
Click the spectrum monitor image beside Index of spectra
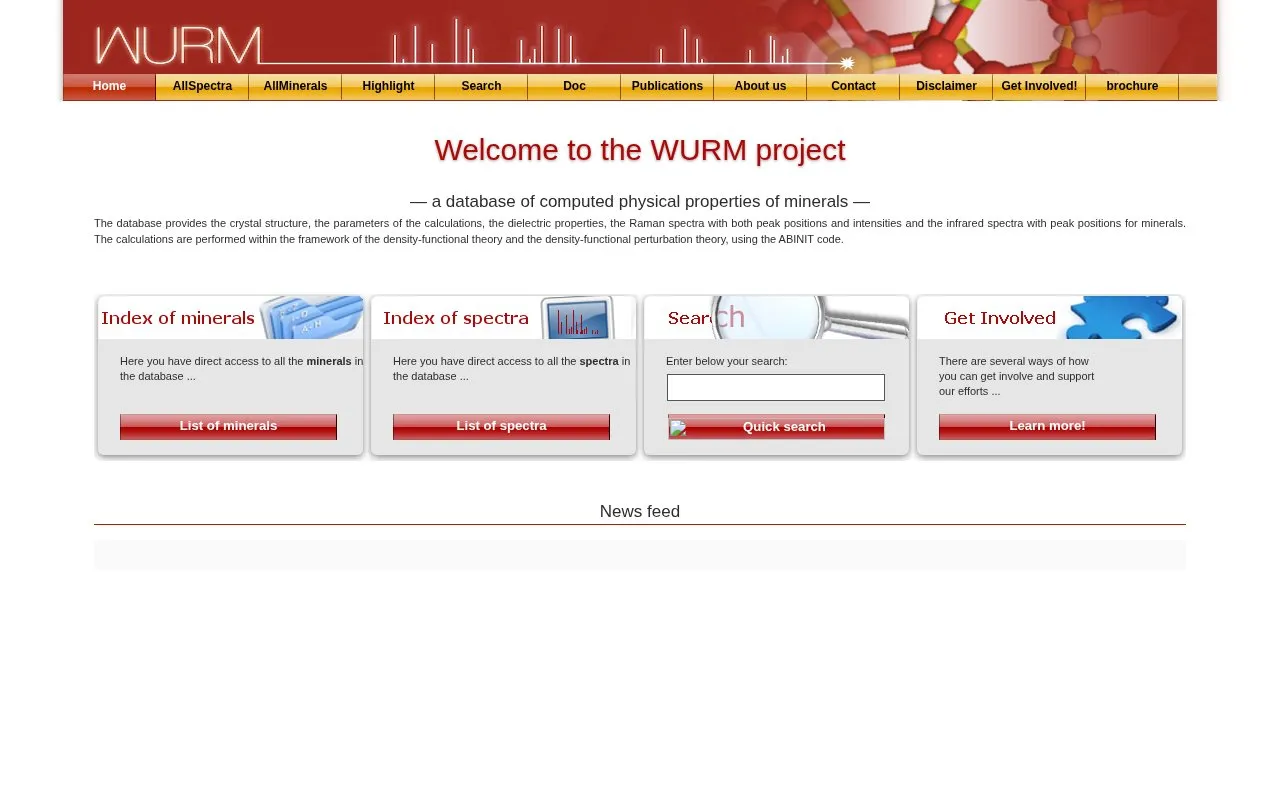click(578, 317)
